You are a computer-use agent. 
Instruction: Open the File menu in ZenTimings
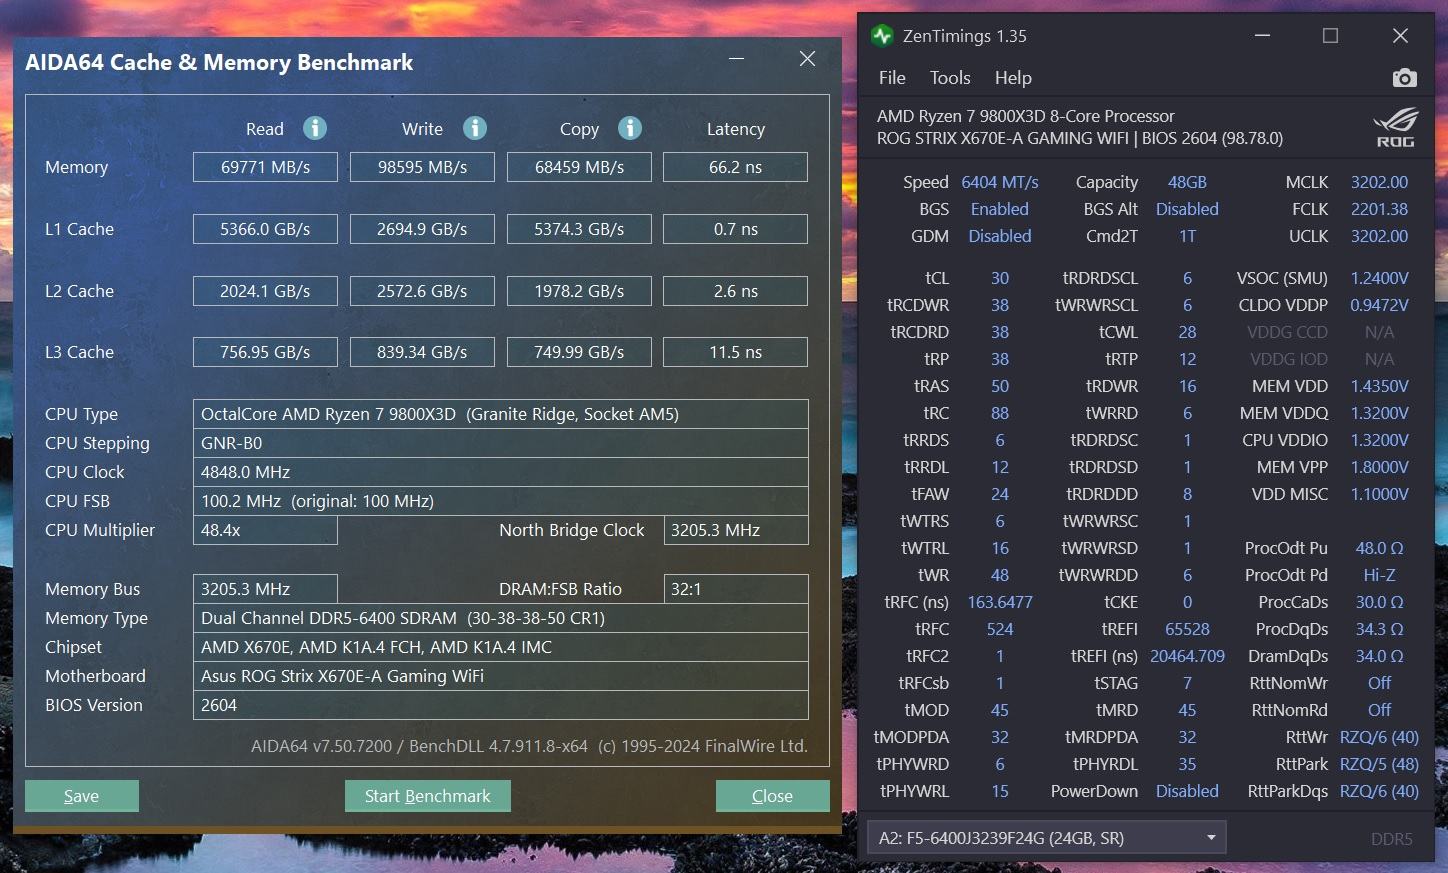click(x=892, y=78)
